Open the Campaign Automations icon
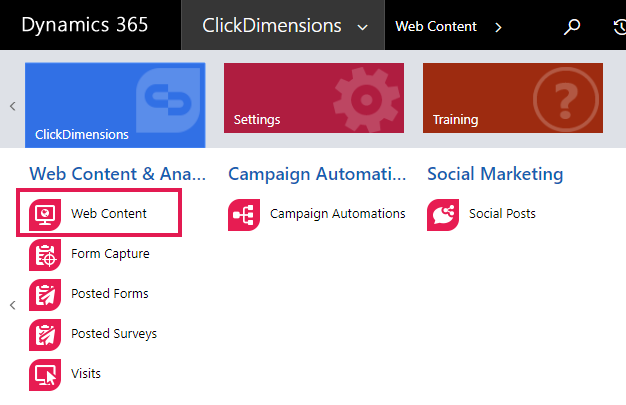Screen dimensions: 626x405 pyautogui.click(x=244, y=214)
